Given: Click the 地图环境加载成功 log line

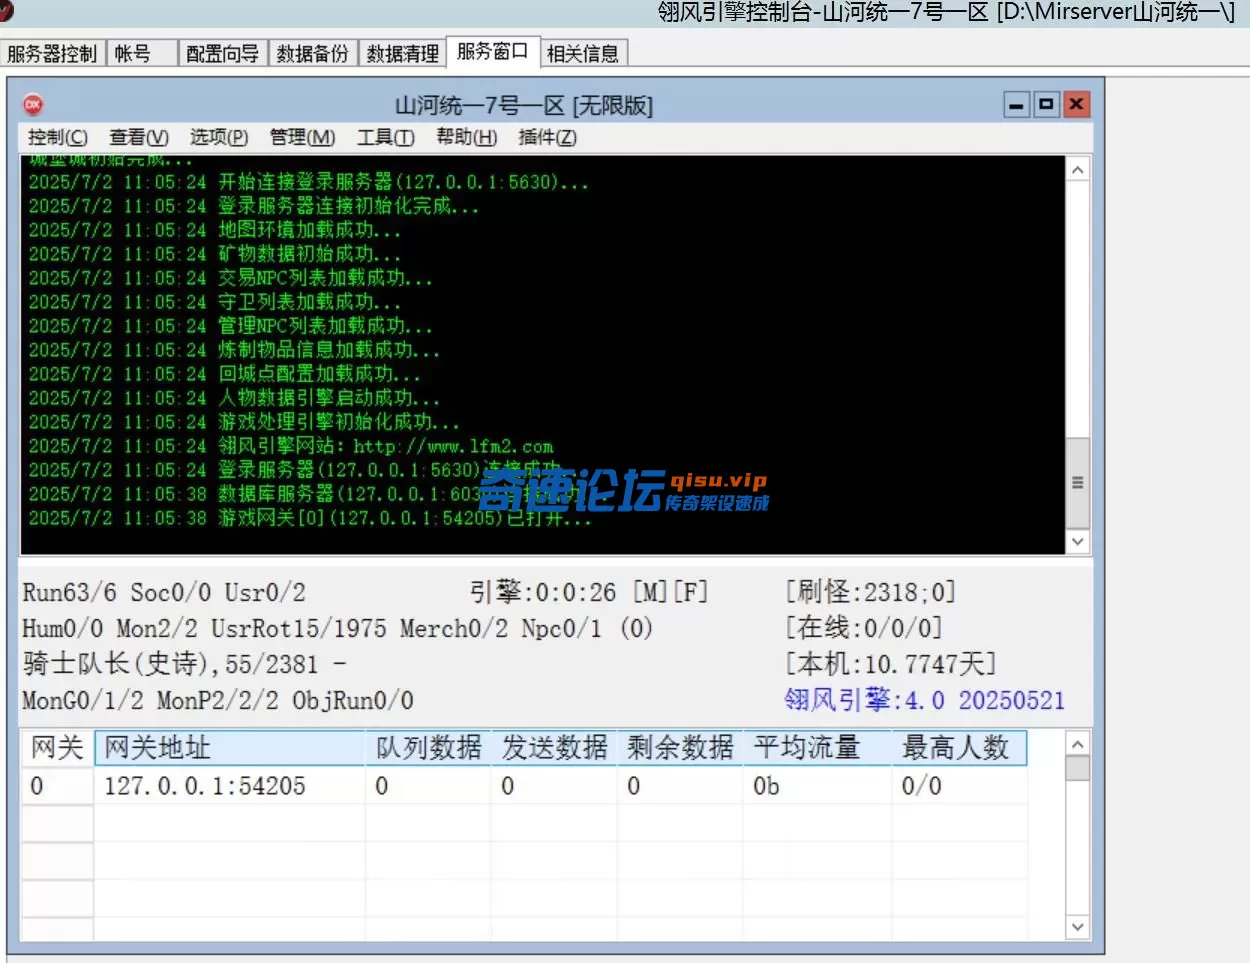Looking at the screenshot, I should click(214, 230).
